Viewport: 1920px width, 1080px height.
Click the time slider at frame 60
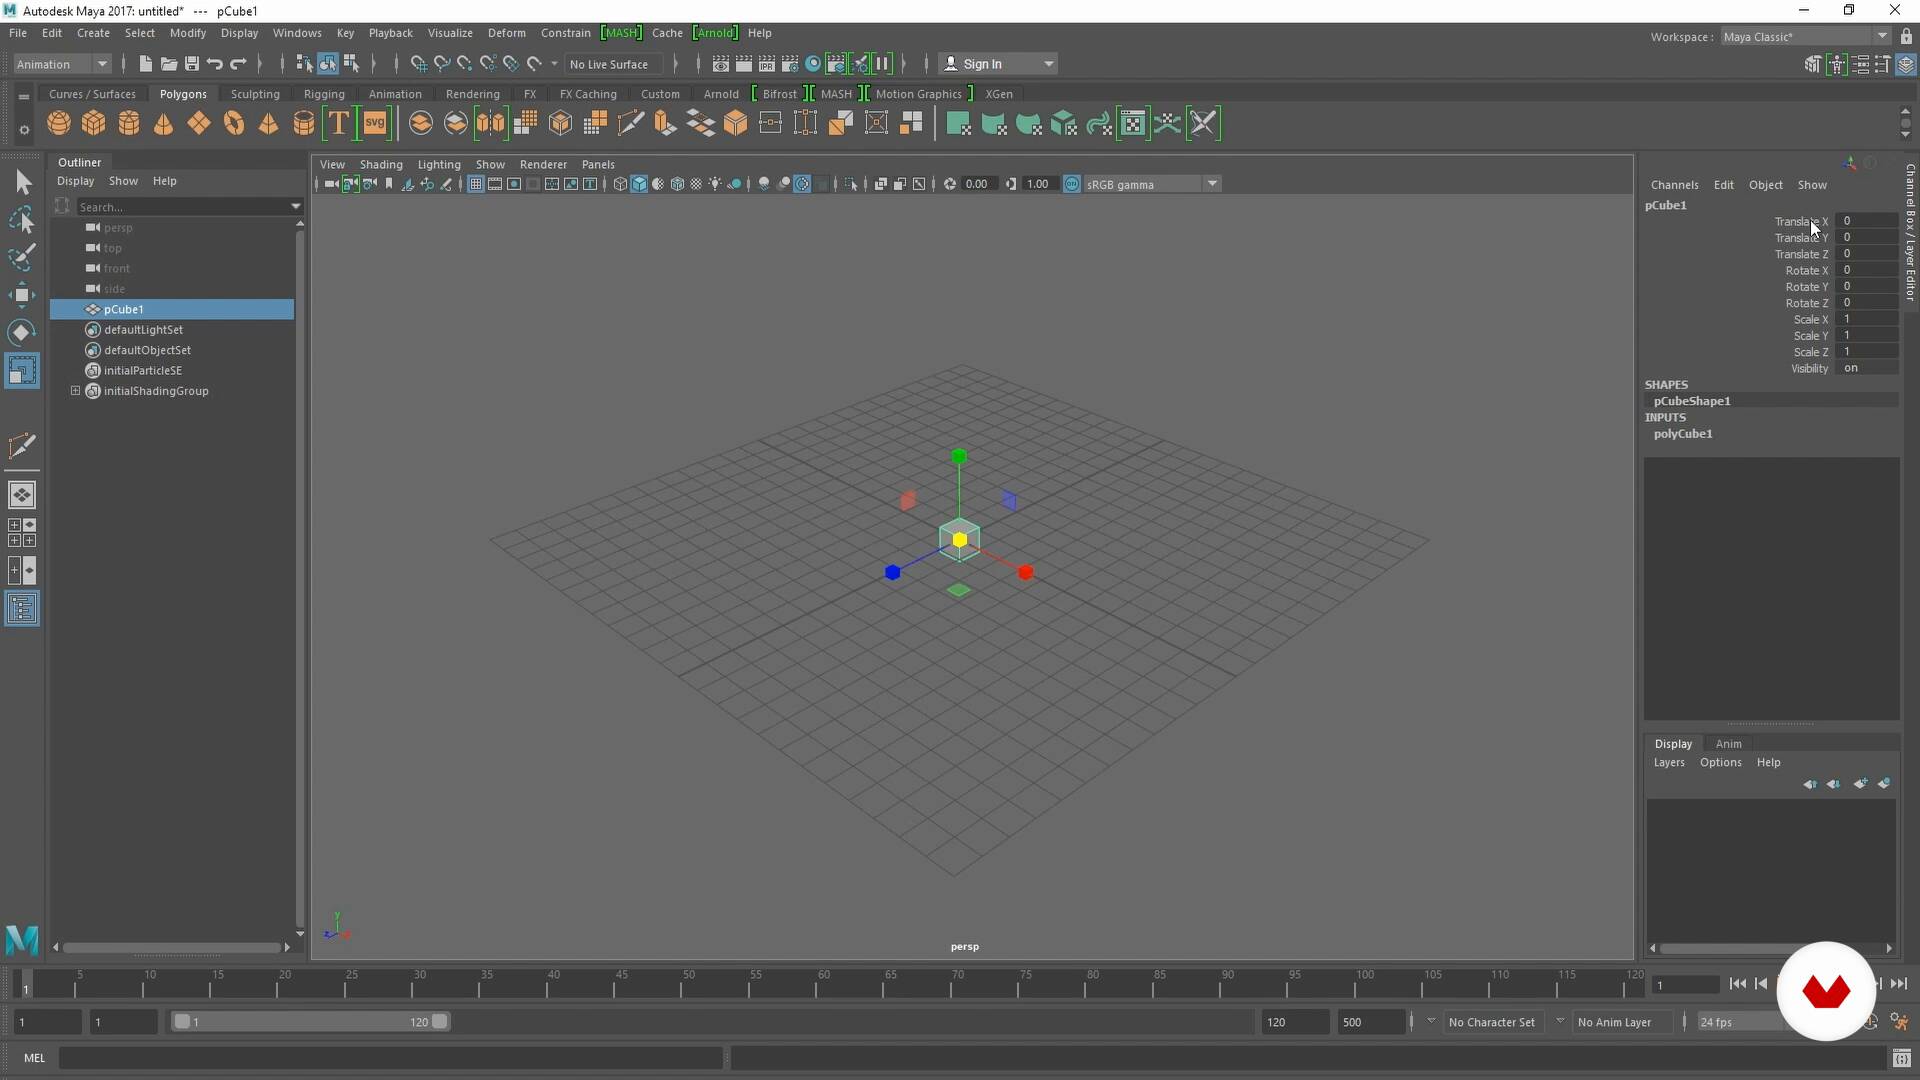pos(824,984)
